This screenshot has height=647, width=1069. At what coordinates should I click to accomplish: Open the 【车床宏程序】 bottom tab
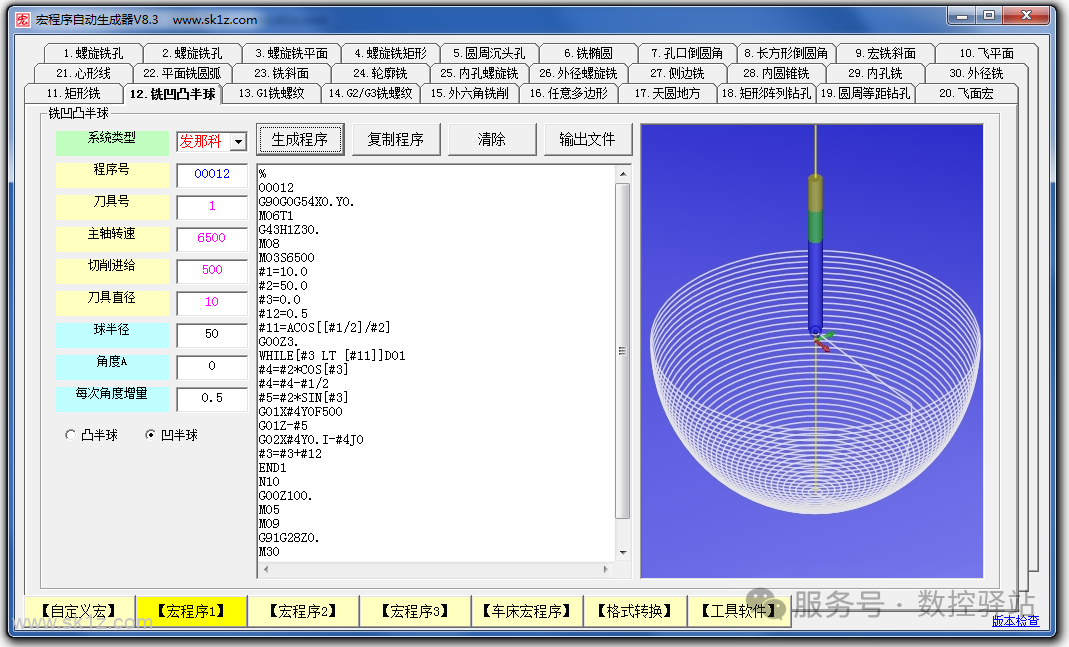click(526, 611)
